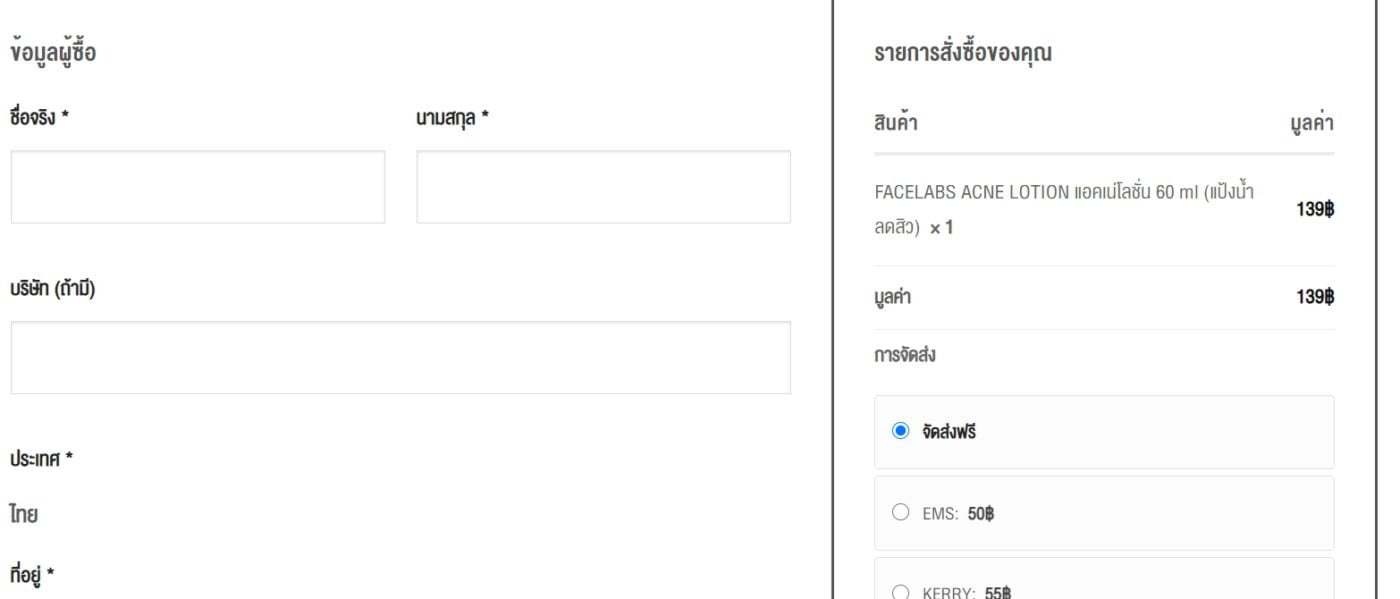Viewport: 1400px width, 599px height.
Task: Click the ชื่อจริง first name input field
Action: [x=197, y=186]
